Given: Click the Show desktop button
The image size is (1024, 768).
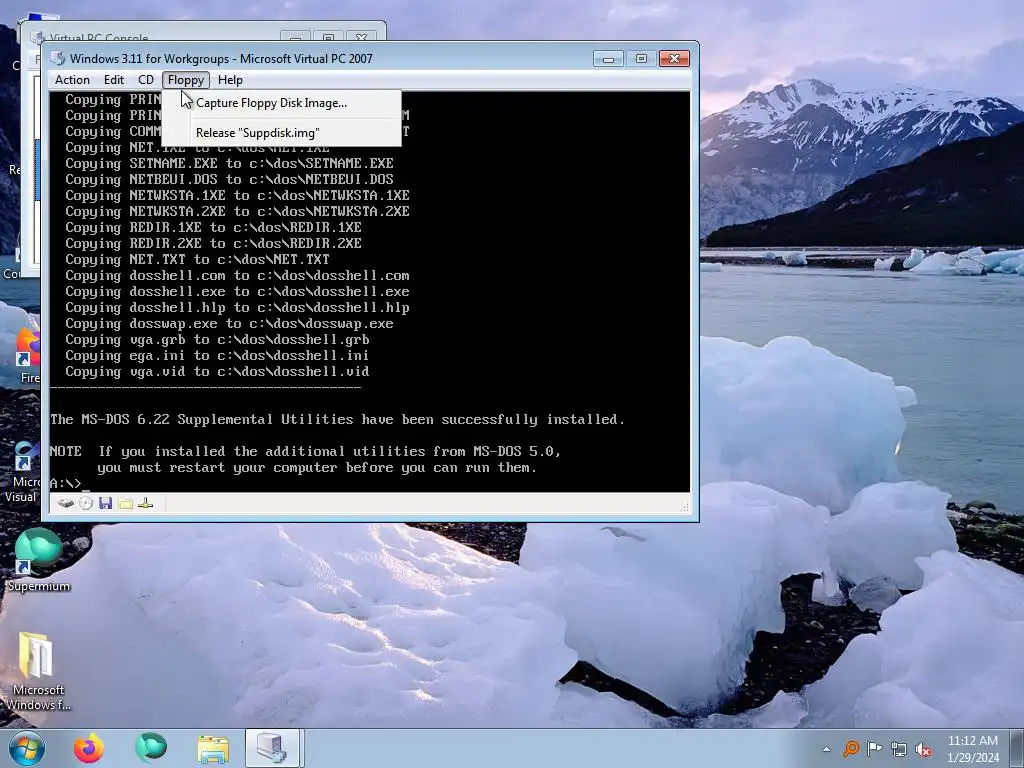Looking at the screenshot, I should [x=1018, y=748].
